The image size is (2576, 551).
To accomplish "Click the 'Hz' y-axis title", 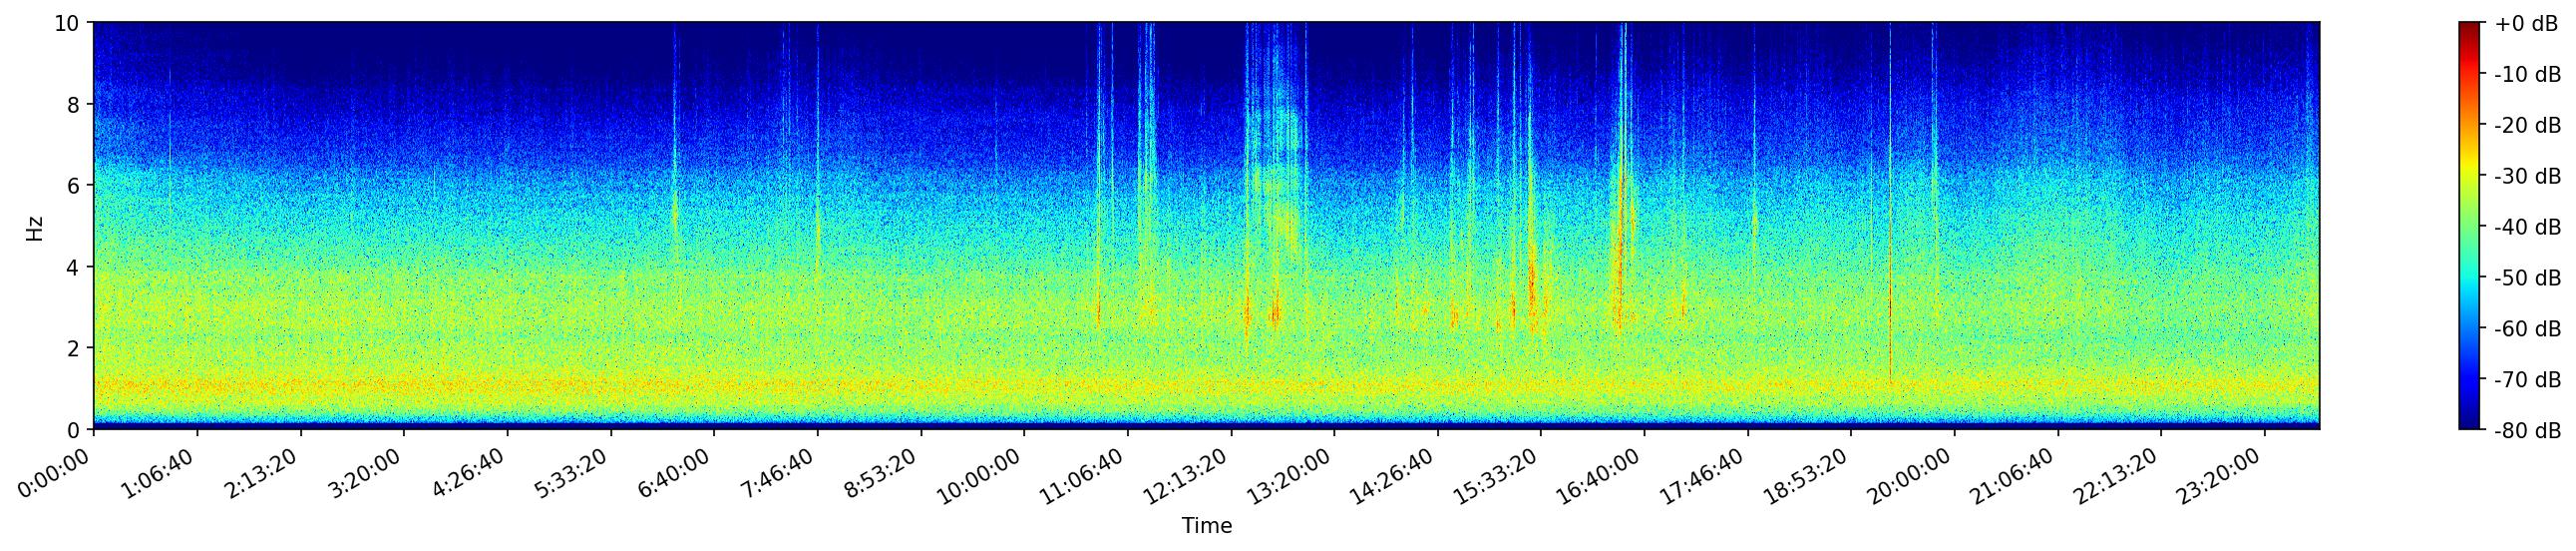I will pos(35,227).
